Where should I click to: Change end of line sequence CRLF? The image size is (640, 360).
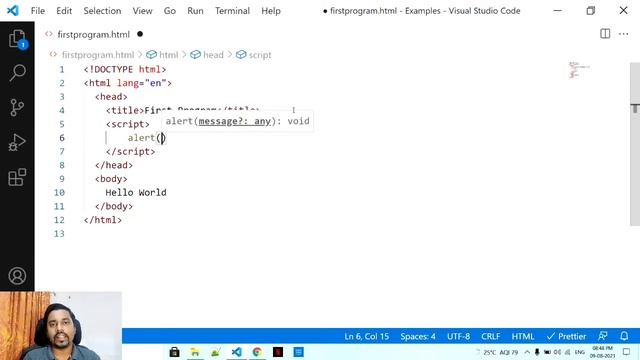tap(491, 336)
